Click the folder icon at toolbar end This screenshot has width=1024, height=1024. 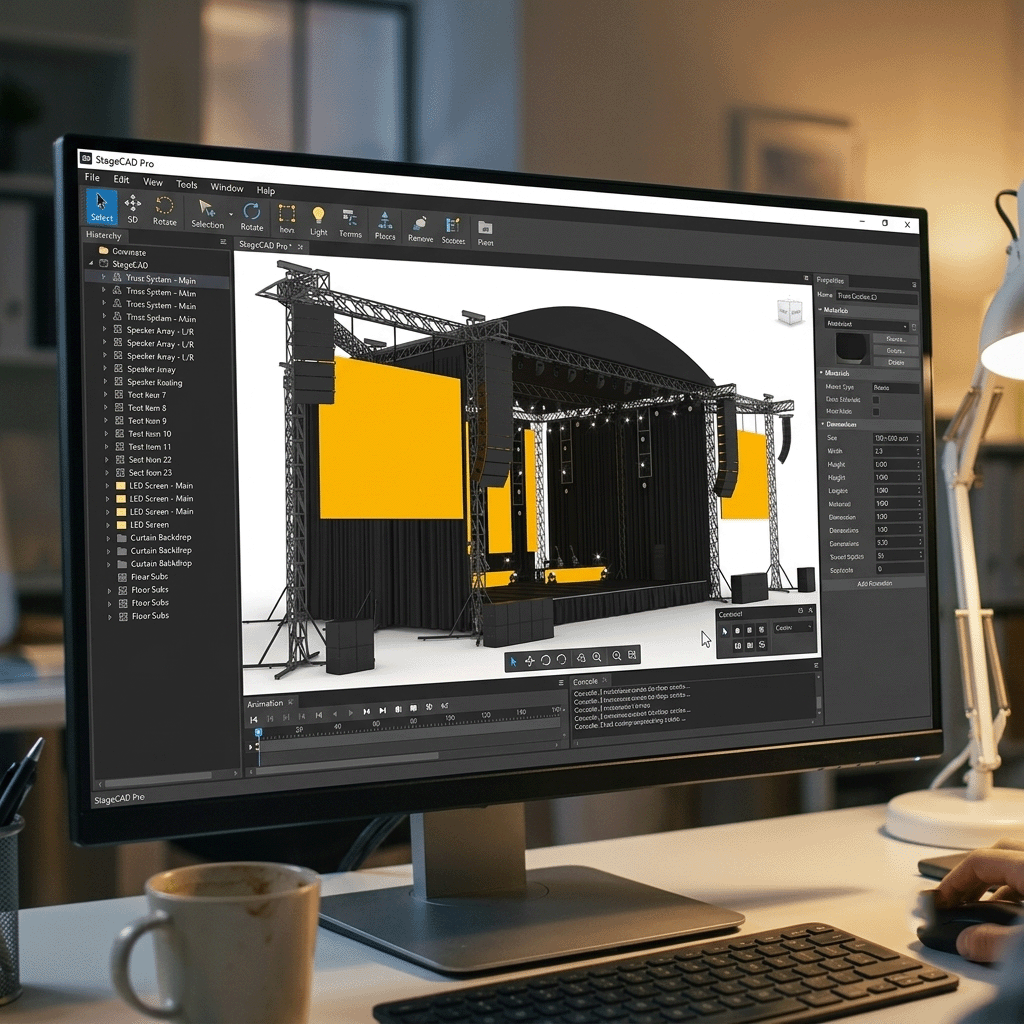click(x=485, y=232)
